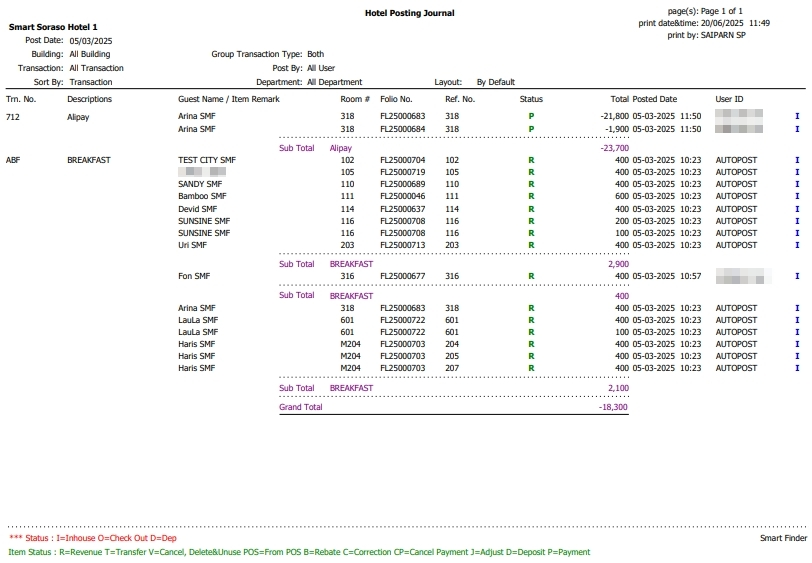
Task: Click the Grand Total label
Action: tap(301, 407)
